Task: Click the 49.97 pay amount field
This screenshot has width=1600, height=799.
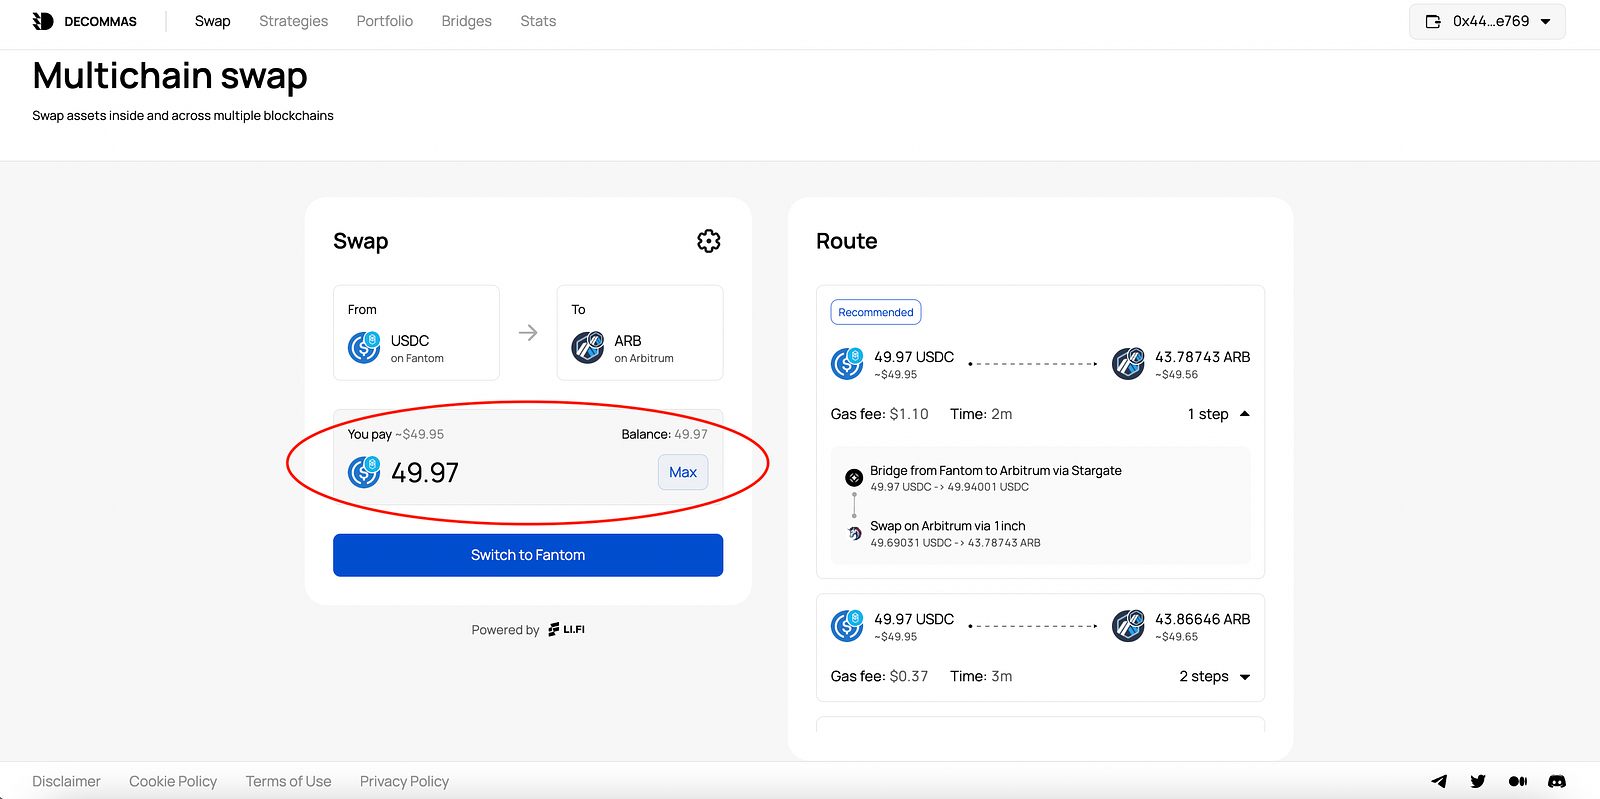Action: (425, 472)
